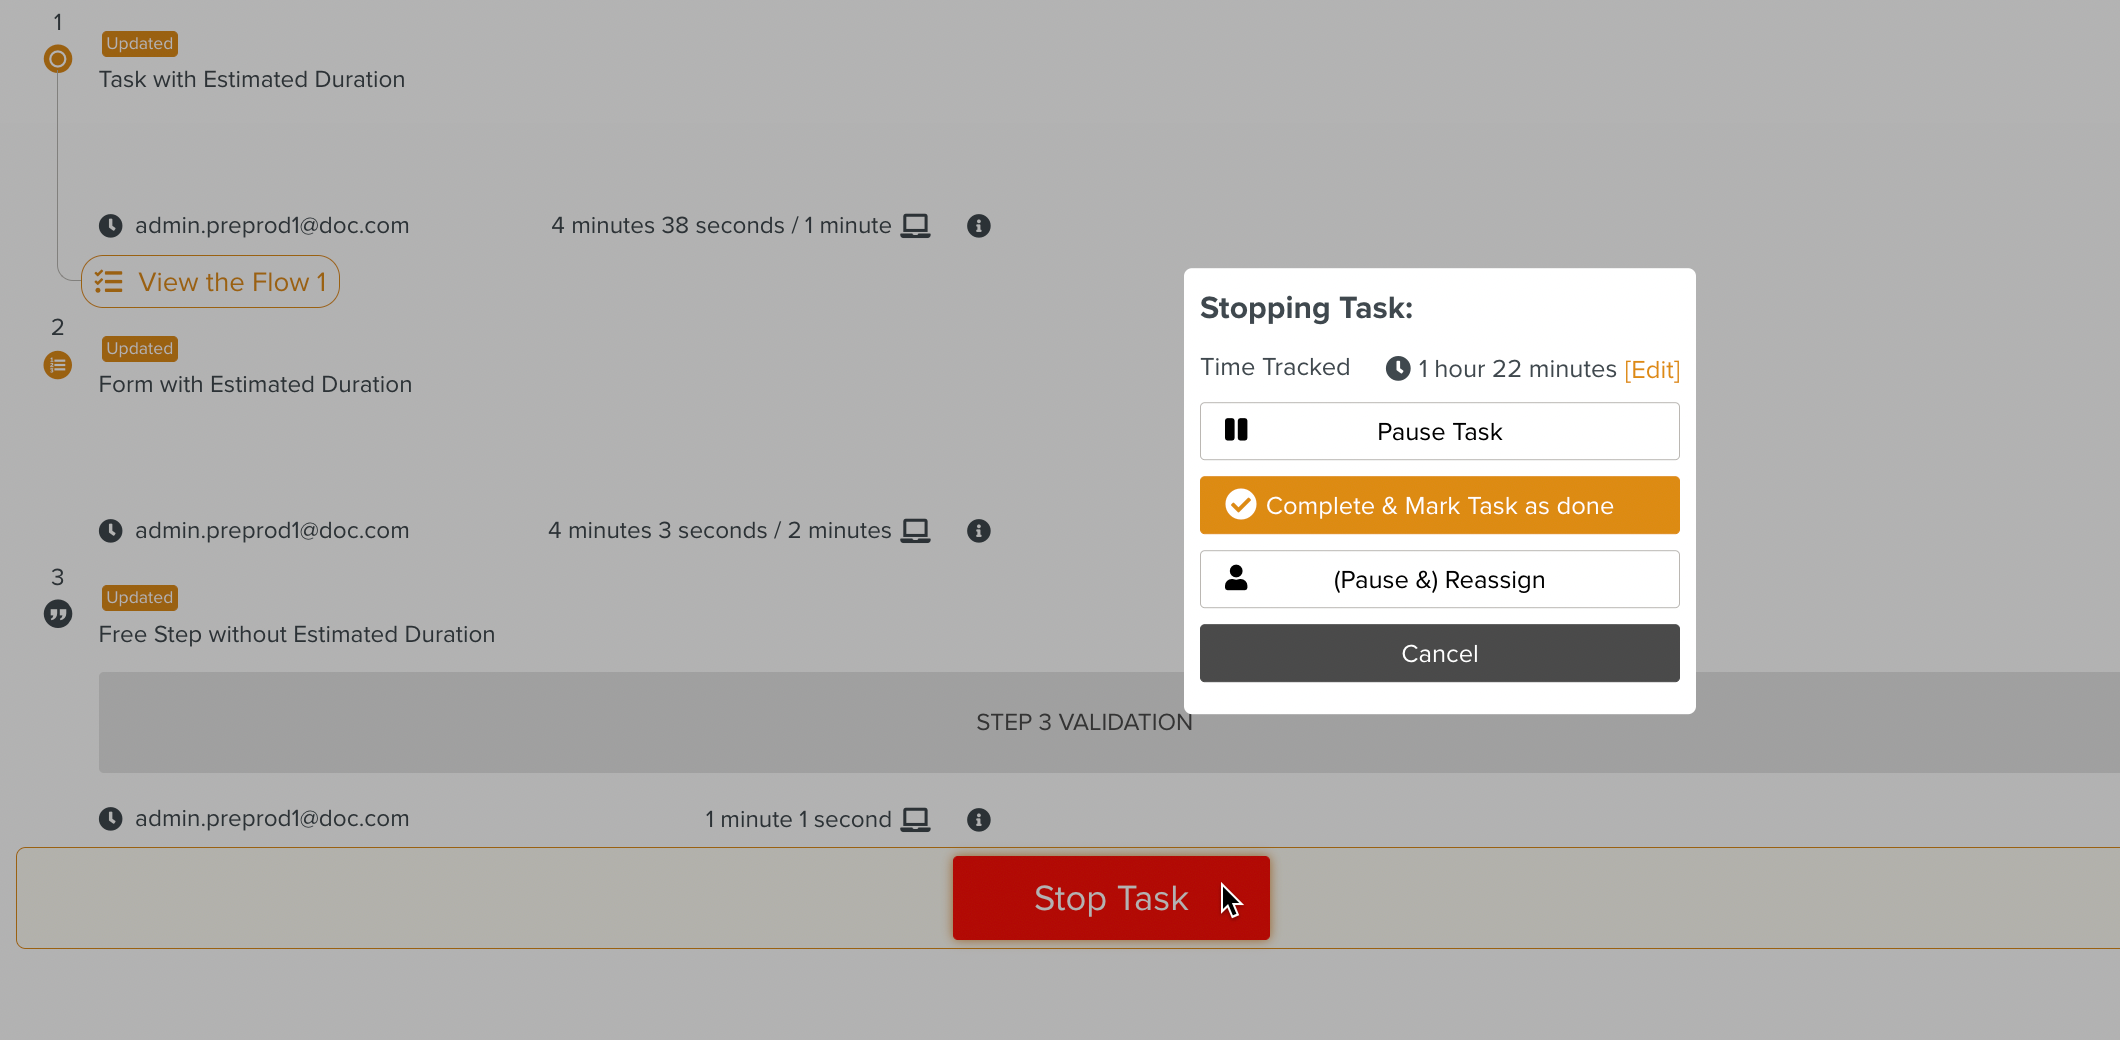Viewport: 2120px width, 1040px height.
Task: Click the step 1 task circle marker
Action: 58,59
